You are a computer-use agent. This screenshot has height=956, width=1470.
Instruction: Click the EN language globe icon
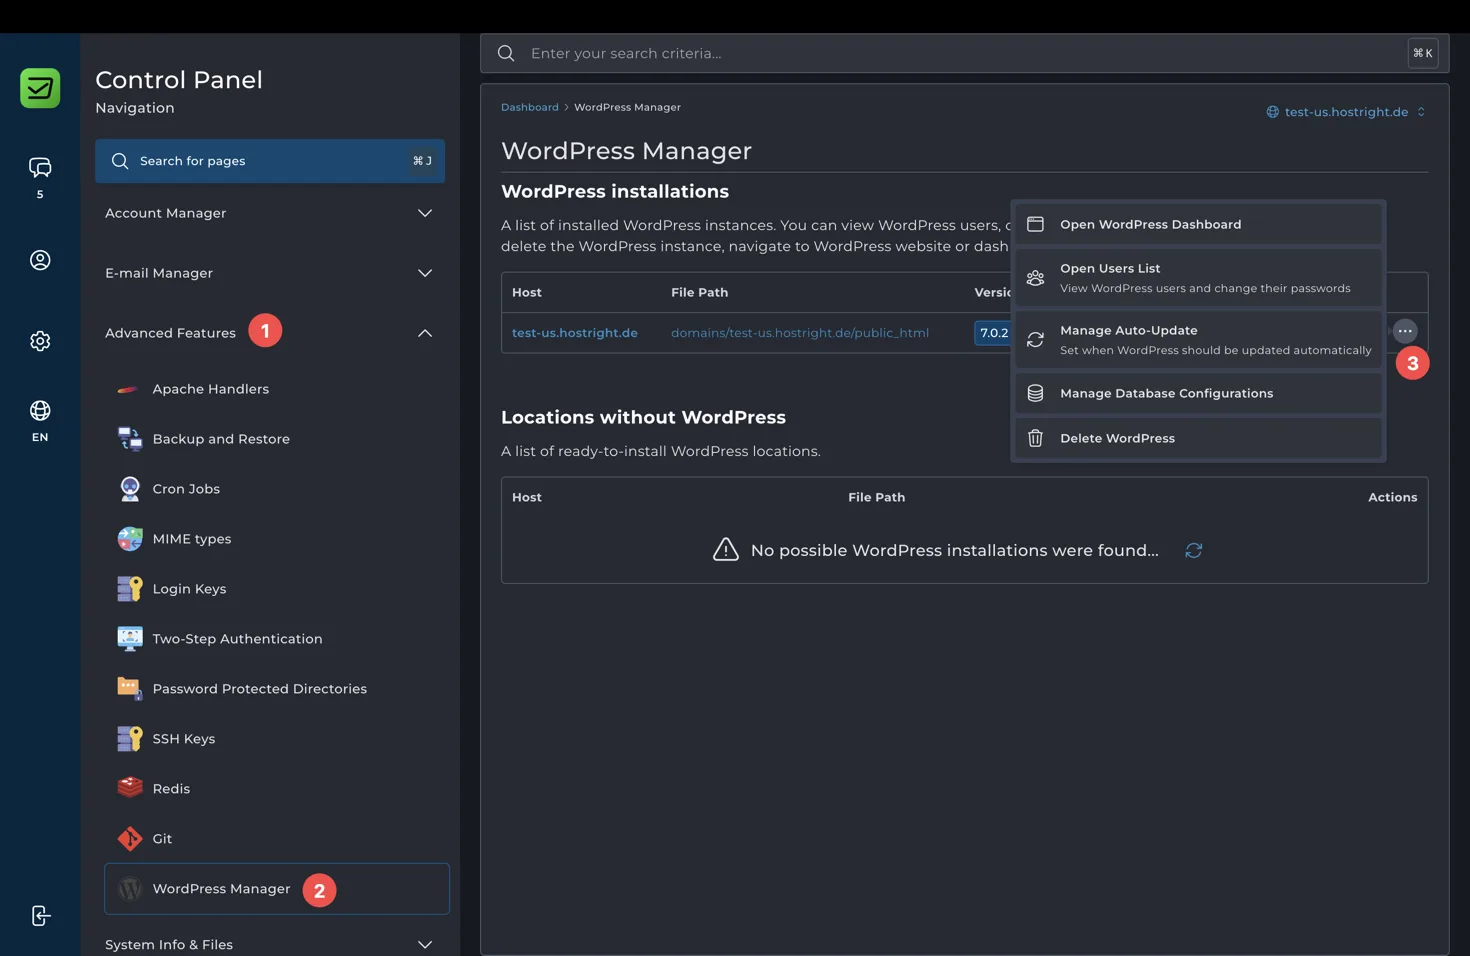tap(40, 411)
